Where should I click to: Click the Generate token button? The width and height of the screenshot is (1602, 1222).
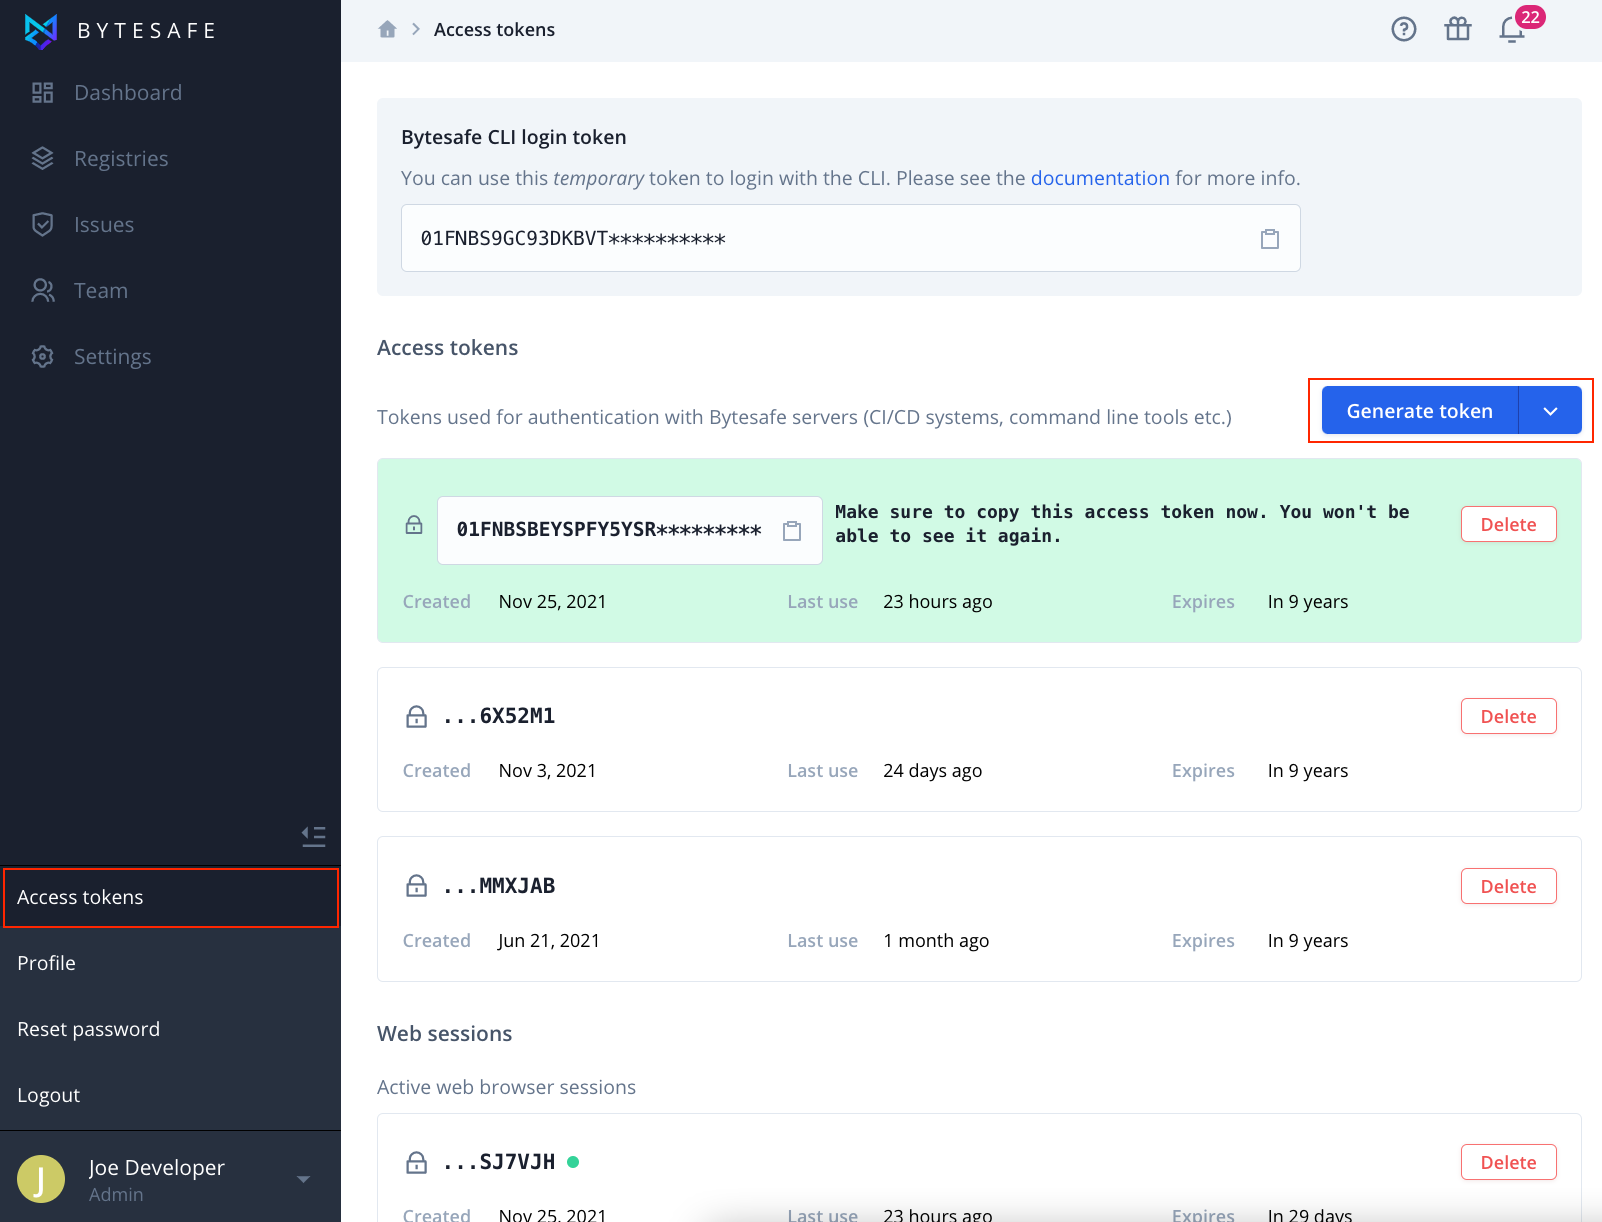[1419, 411]
